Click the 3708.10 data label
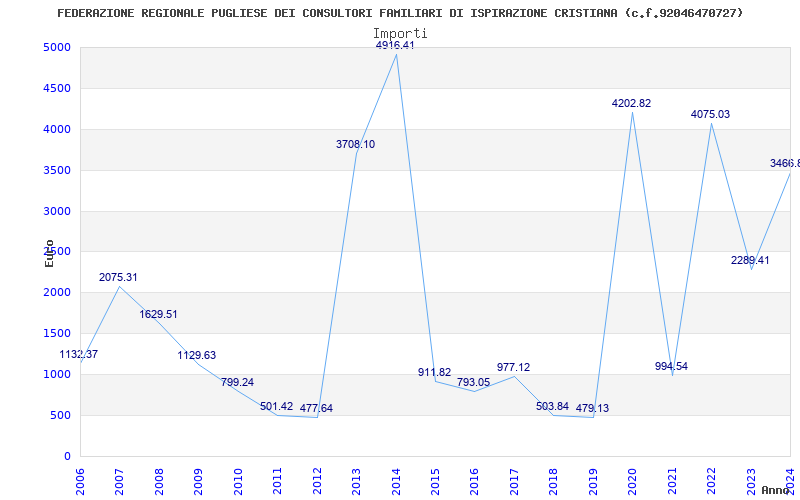This screenshot has width=800, height=500. point(356,144)
